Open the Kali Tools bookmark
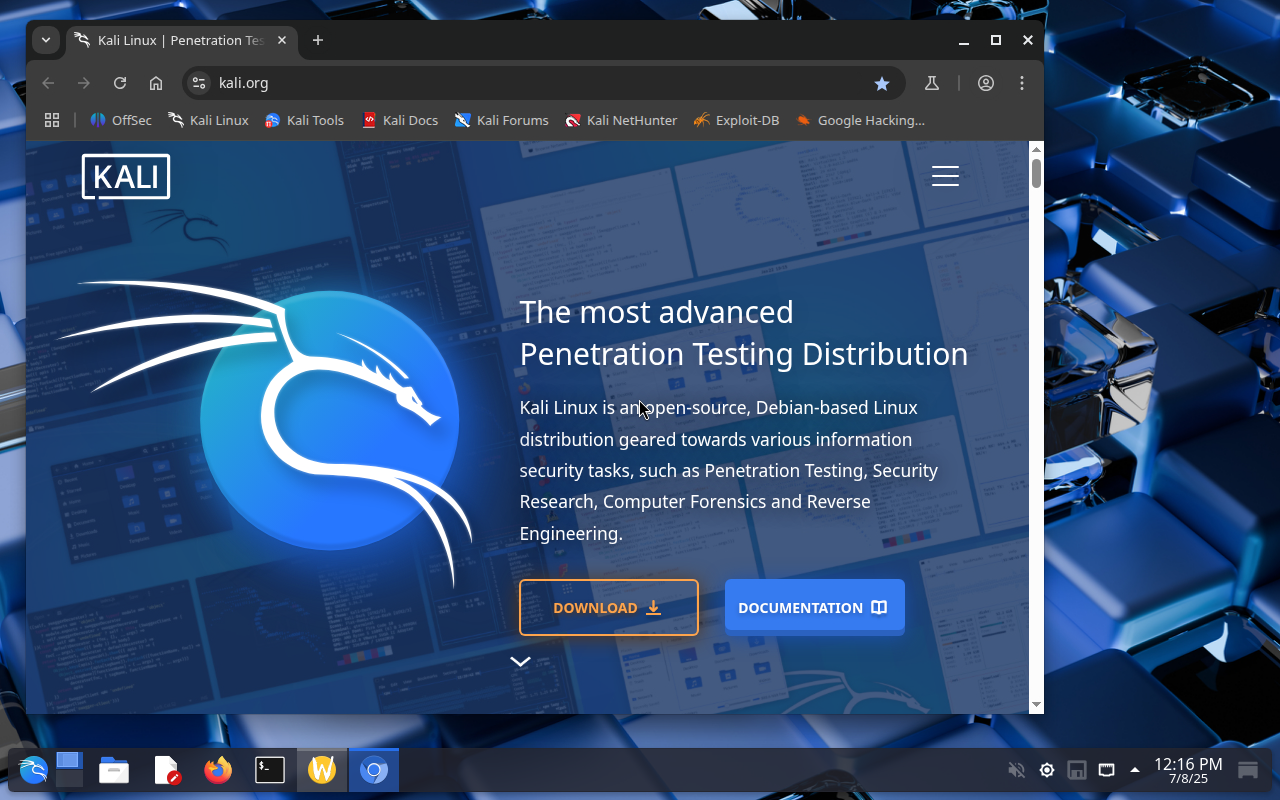 [304, 120]
